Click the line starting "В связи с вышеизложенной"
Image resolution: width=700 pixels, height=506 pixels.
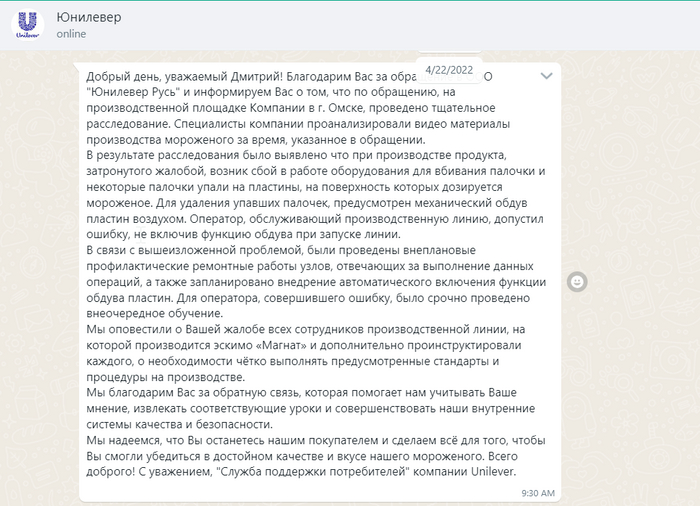[x=281, y=250]
